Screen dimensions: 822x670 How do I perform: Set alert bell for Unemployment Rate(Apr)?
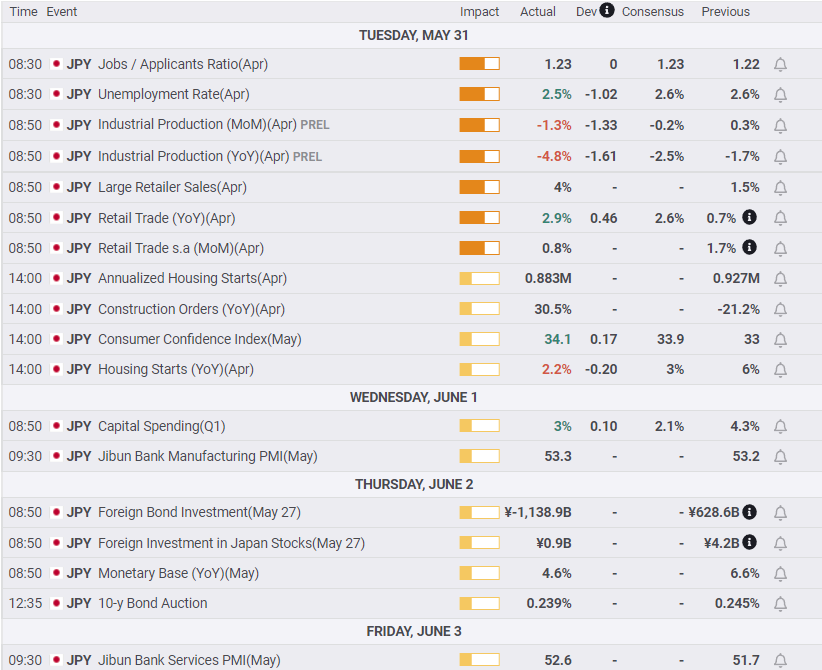coord(780,94)
